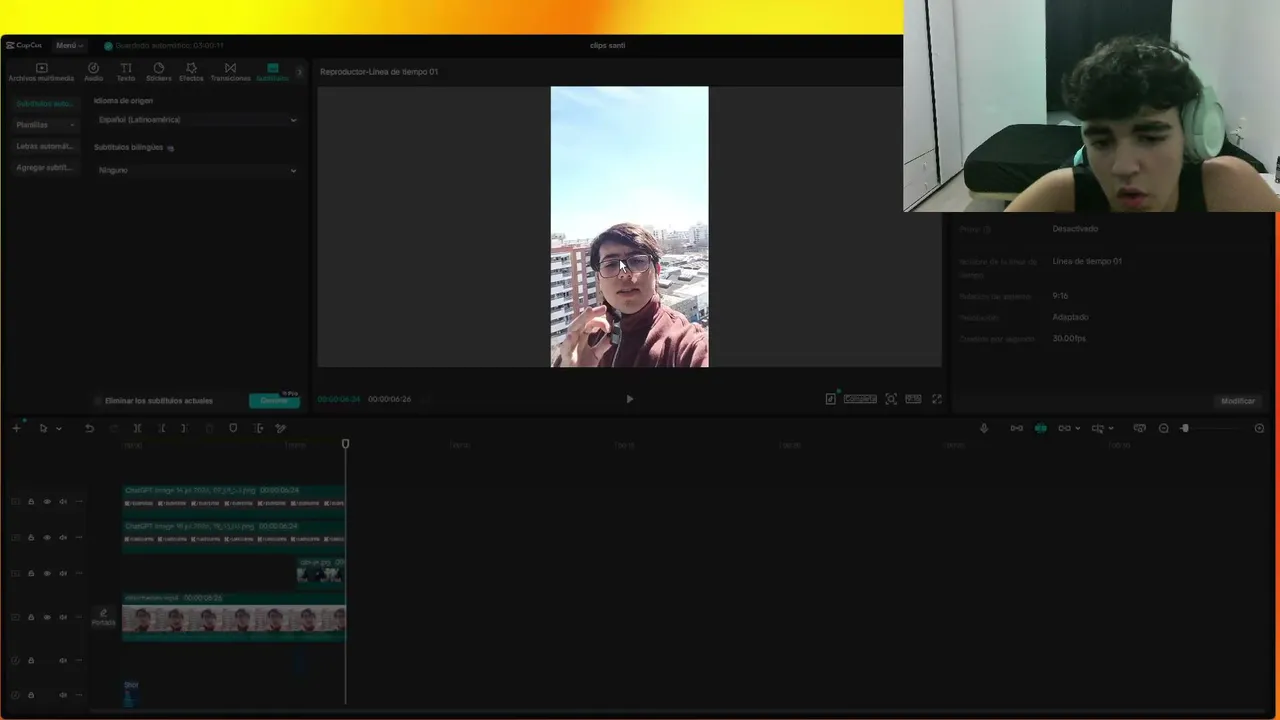Undo the last edit
The height and width of the screenshot is (720, 1280).
pos(89,428)
